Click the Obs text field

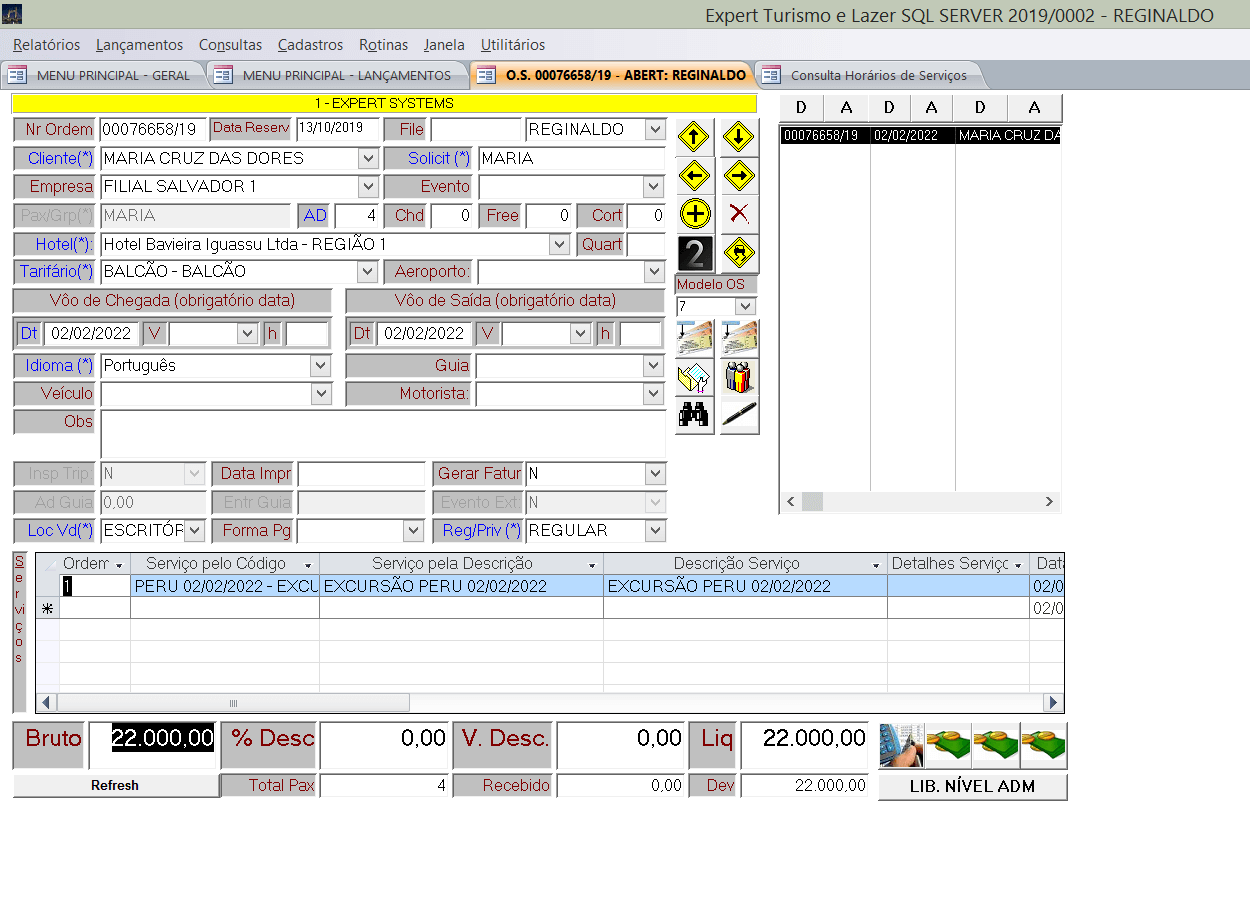382,433
